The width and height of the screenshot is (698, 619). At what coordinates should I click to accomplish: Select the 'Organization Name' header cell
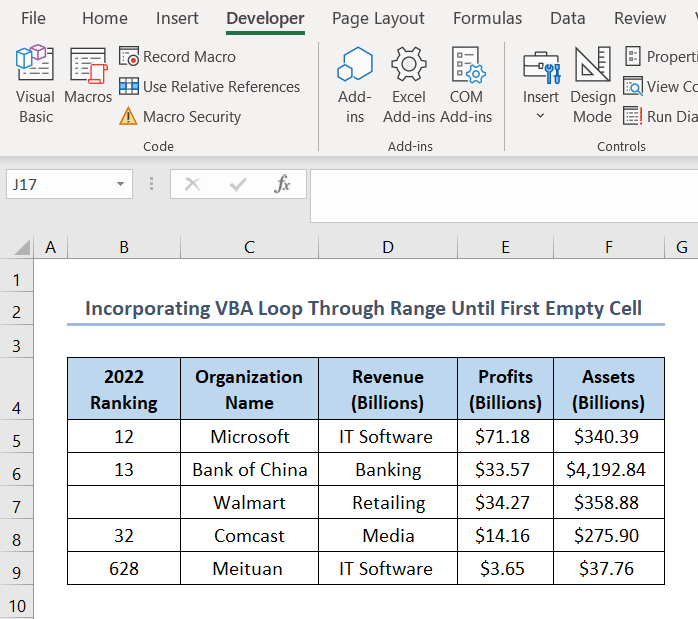tap(249, 389)
